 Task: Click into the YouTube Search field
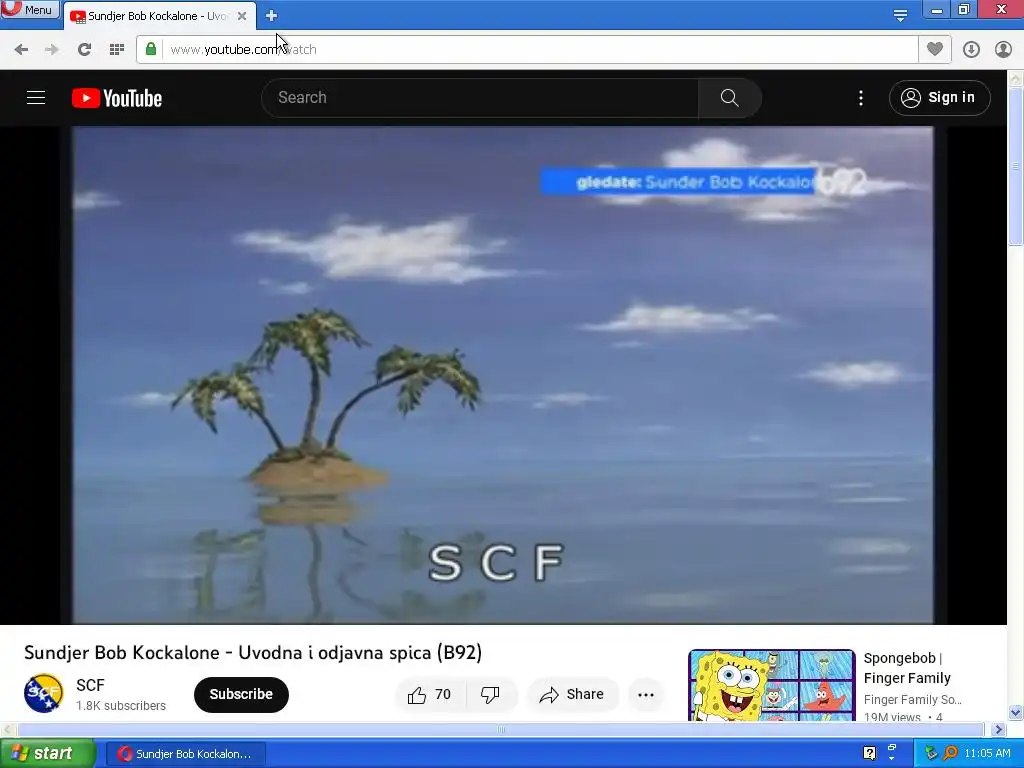click(x=480, y=98)
